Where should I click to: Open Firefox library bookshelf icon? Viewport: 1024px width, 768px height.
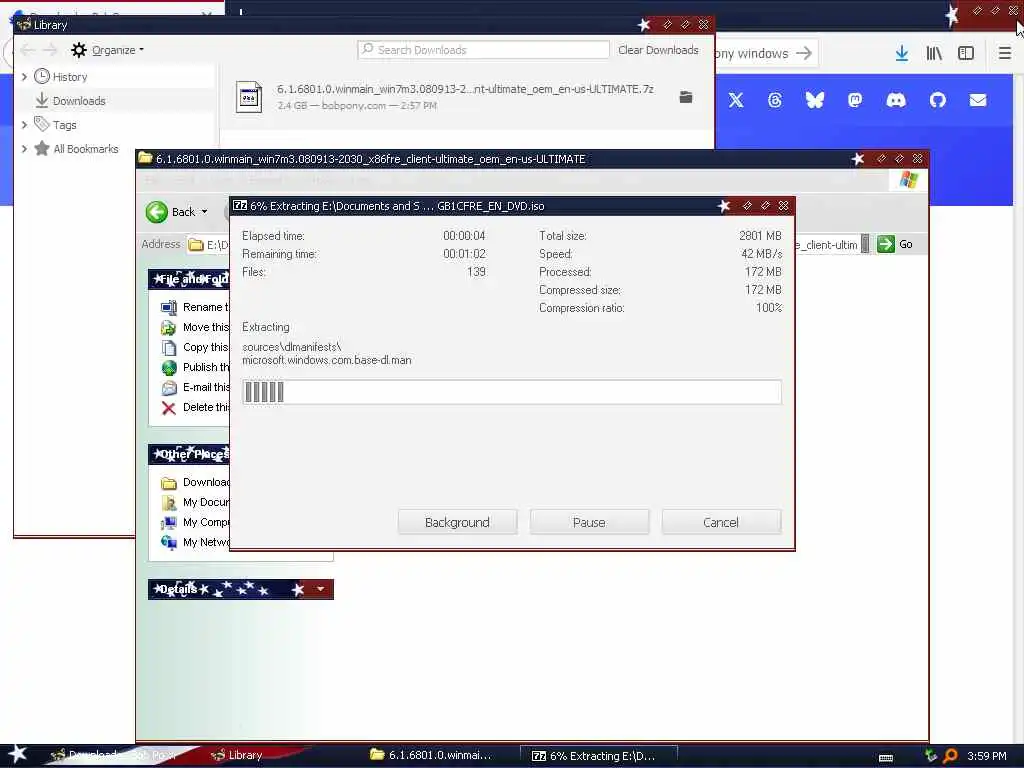click(x=934, y=54)
